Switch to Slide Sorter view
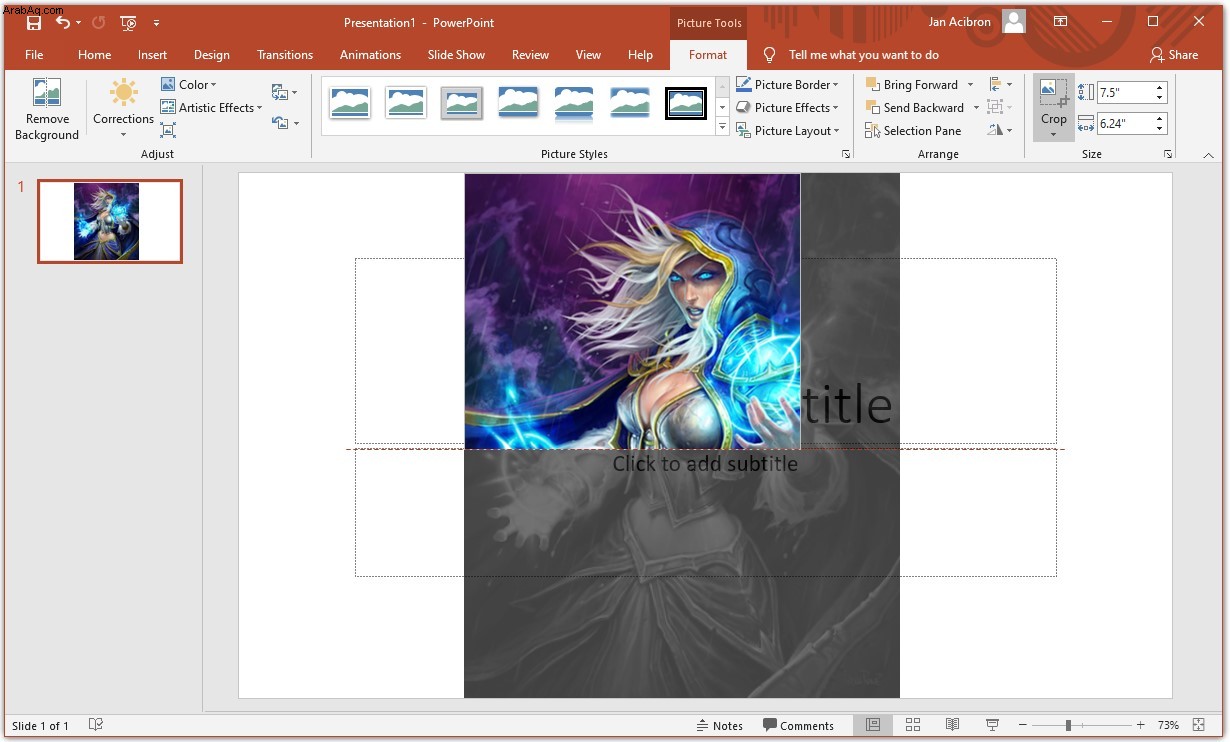Viewport: 1230px width, 742px height. pos(913,725)
